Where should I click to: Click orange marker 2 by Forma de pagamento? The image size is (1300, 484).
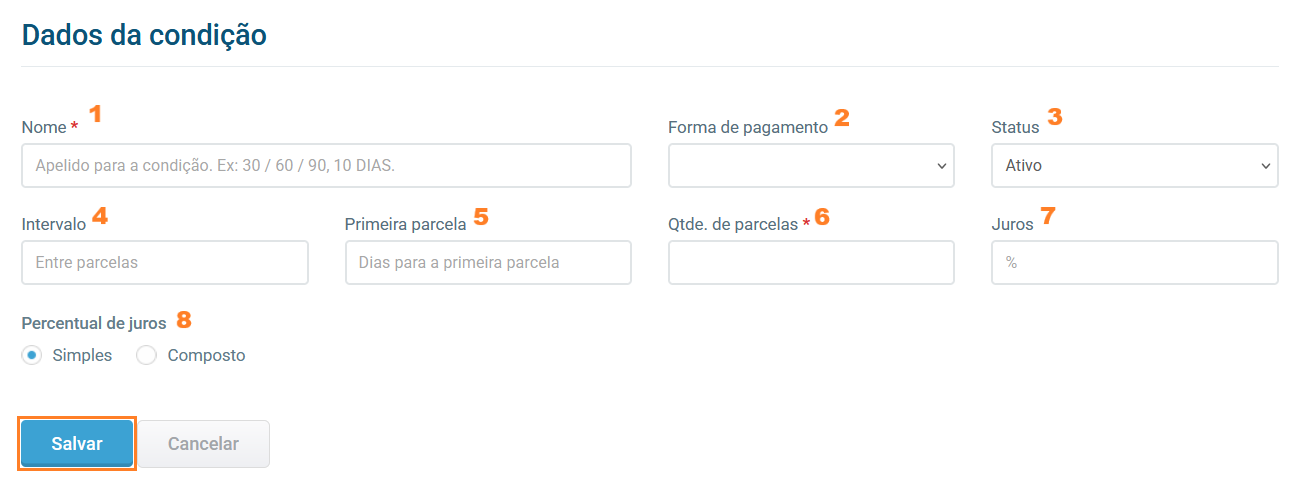coord(842,118)
